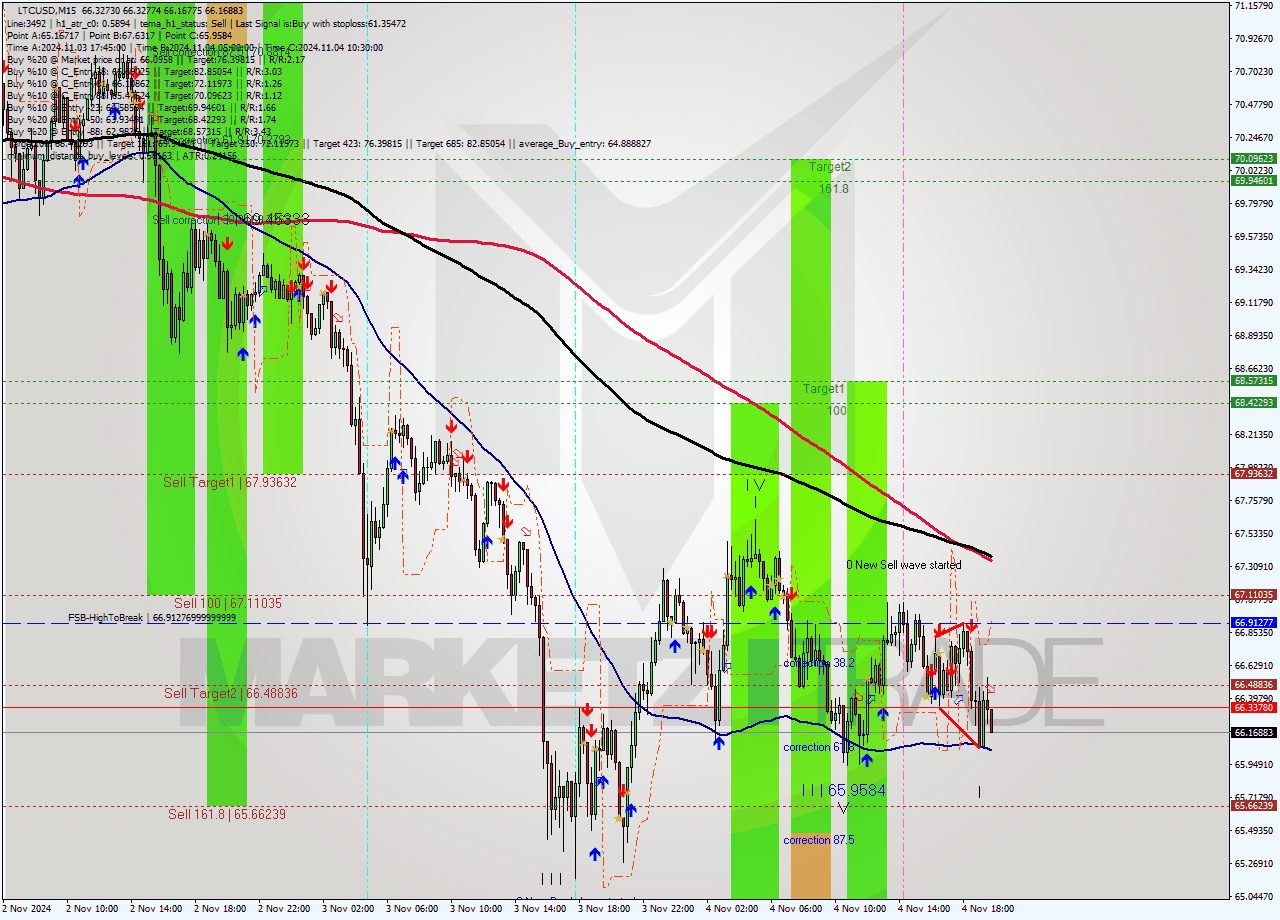This screenshot has width=1280, height=920.
Task: Click the bright red 66.33780 price tag
Action: point(1253,707)
